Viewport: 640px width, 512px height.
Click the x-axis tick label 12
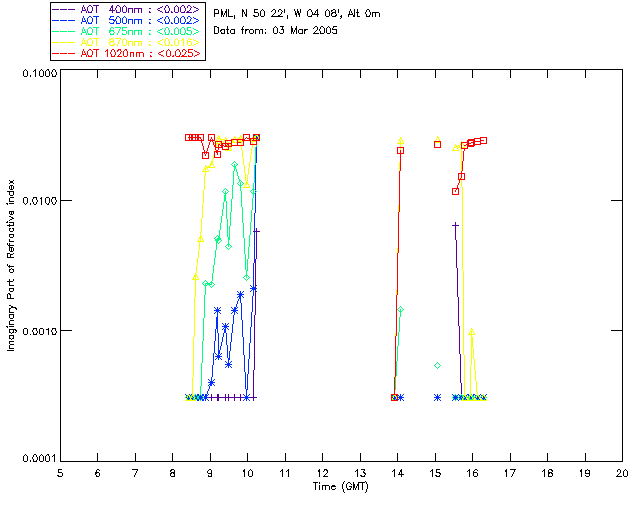[322, 473]
